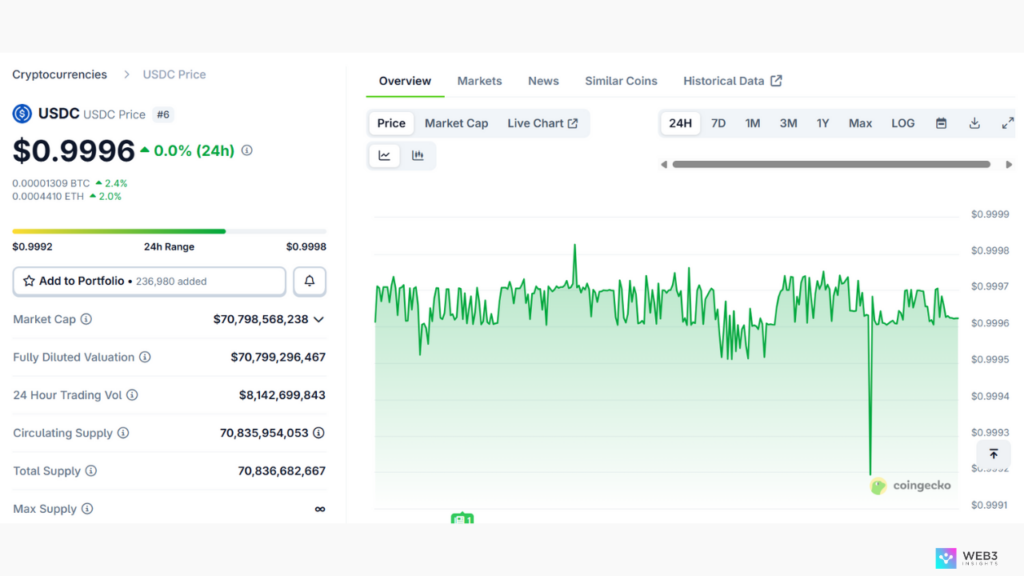
Task: Click the scroll-to-top arrow button
Action: tap(993, 454)
